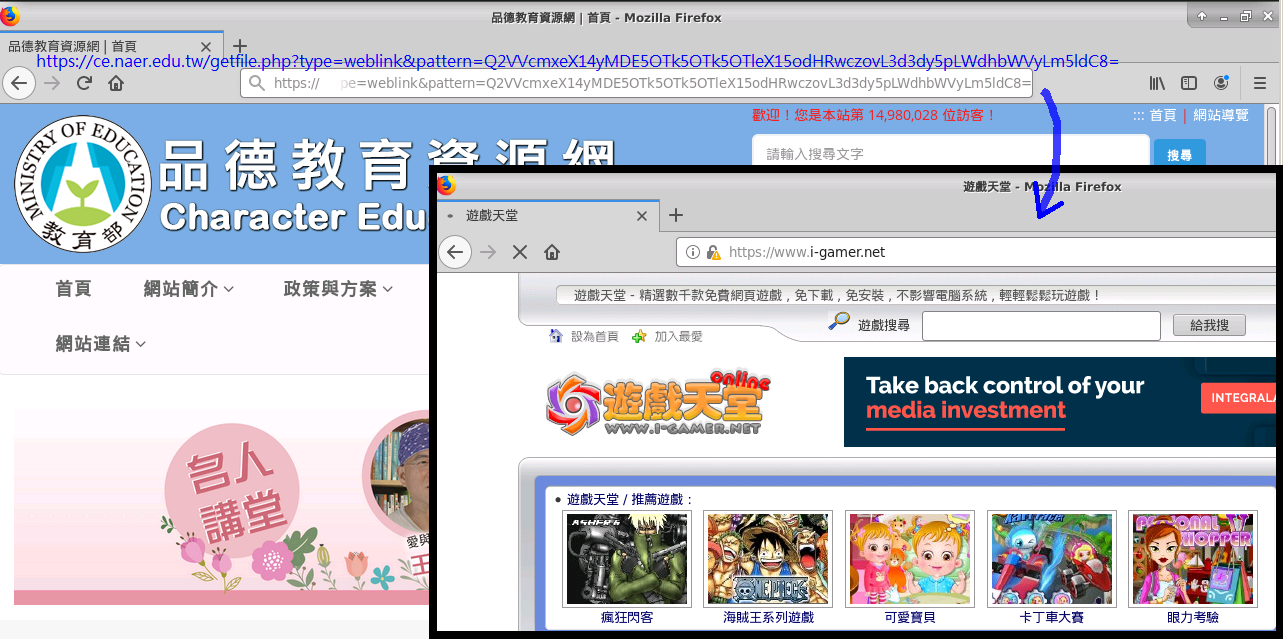
Task: Click lock warning icon in i-gamer address bar
Action: (713, 253)
